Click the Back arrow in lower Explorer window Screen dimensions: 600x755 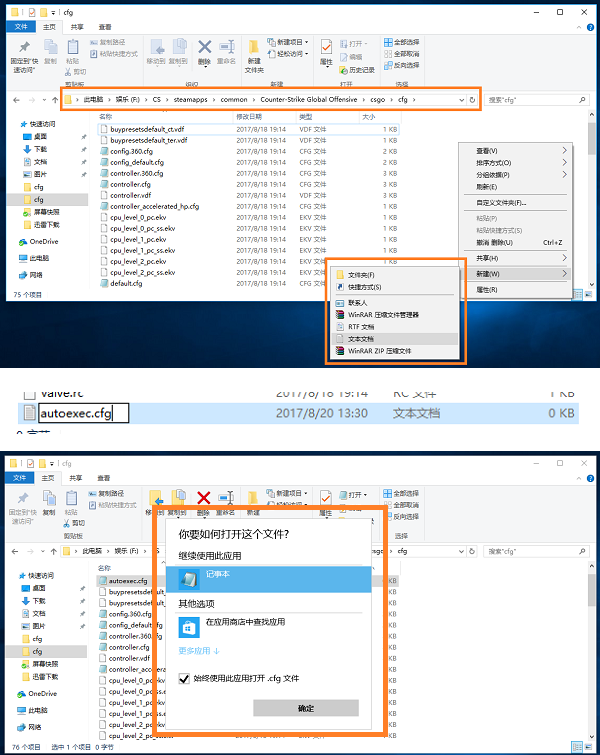click(x=15, y=551)
